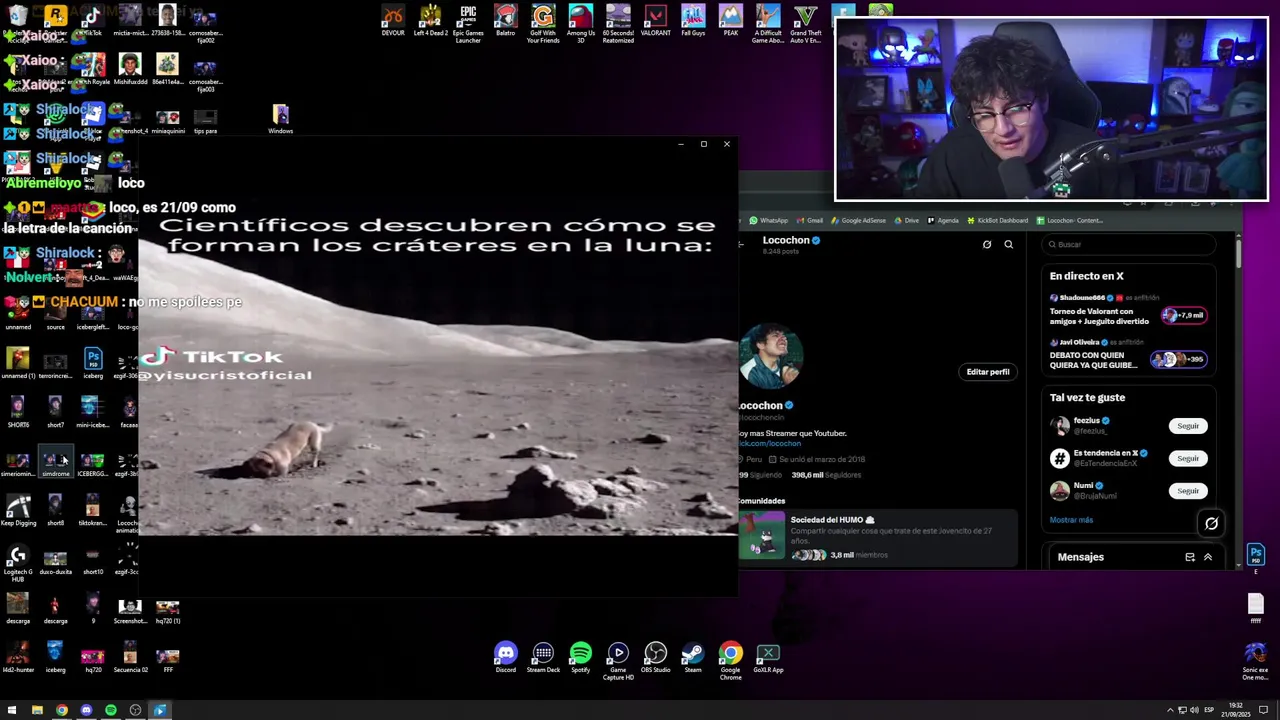Click the 398,6 mil Seguidores count

(826, 475)
